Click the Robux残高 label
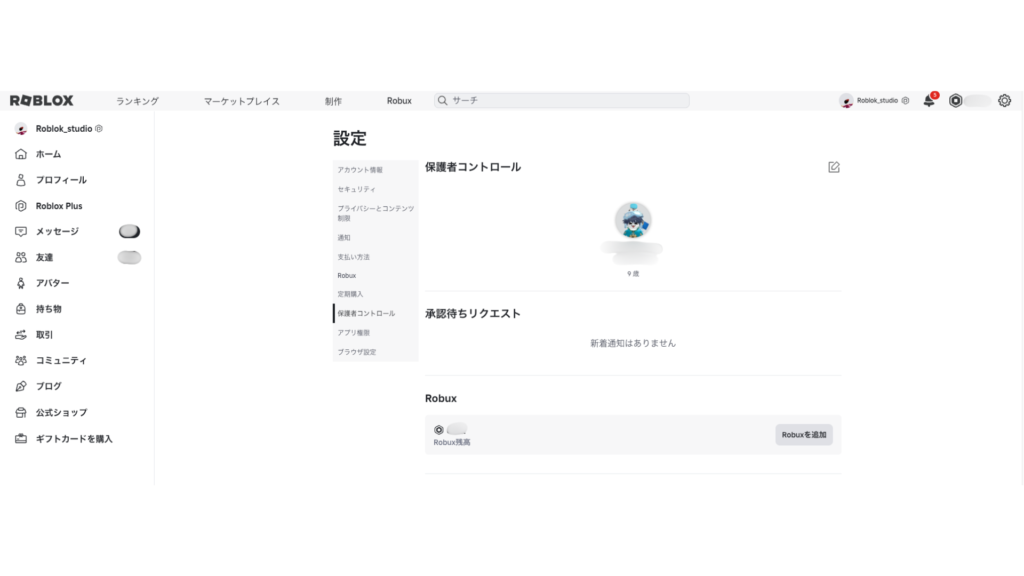 coord(452,442)
